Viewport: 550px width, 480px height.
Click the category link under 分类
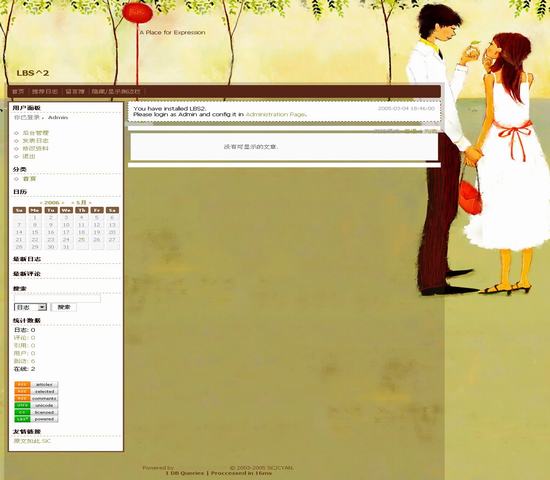(29, 179)
